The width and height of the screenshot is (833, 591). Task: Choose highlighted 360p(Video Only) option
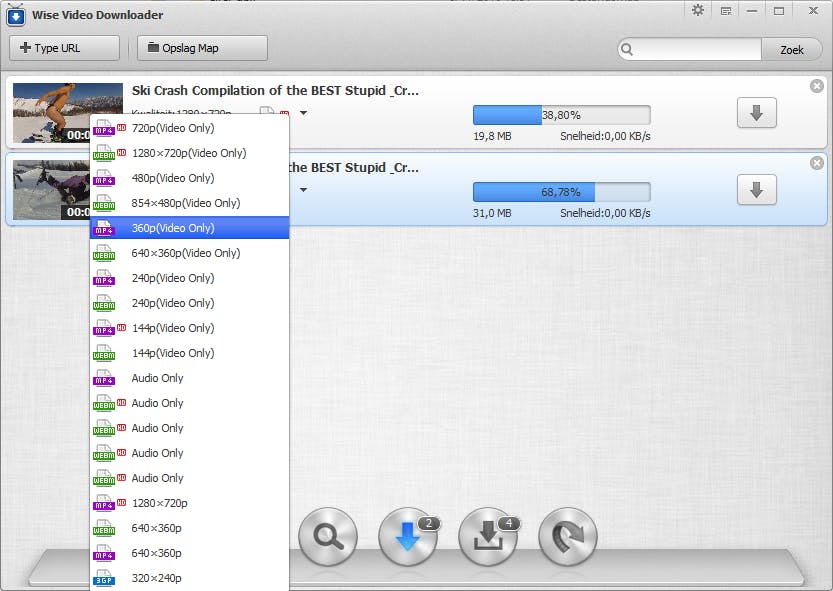point(190,228)
